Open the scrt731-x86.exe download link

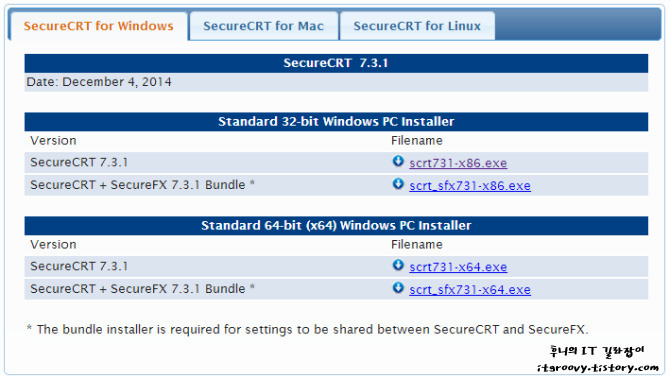pyautogui.click(x=458, y=163)
